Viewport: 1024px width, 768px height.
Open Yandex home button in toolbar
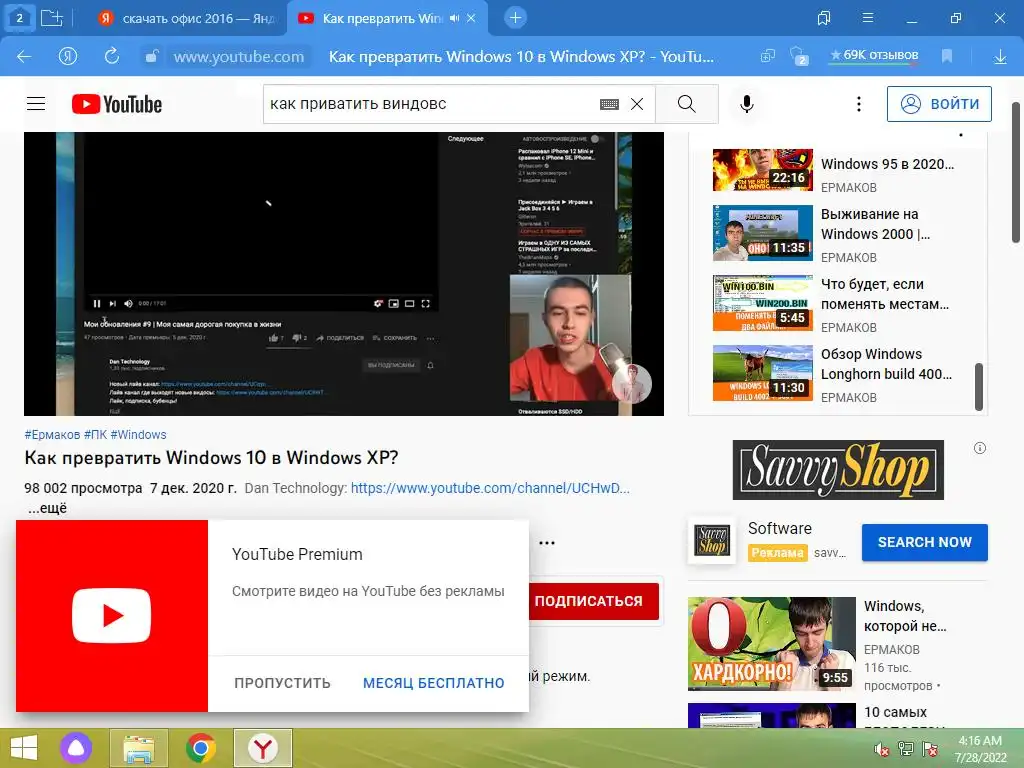tap(68, 57)
